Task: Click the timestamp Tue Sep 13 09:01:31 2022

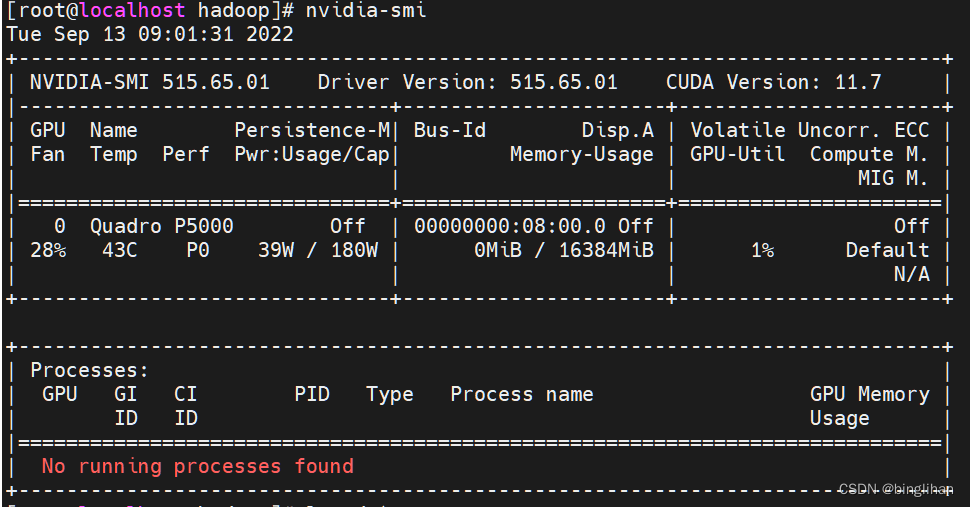Action: [150, 34]
